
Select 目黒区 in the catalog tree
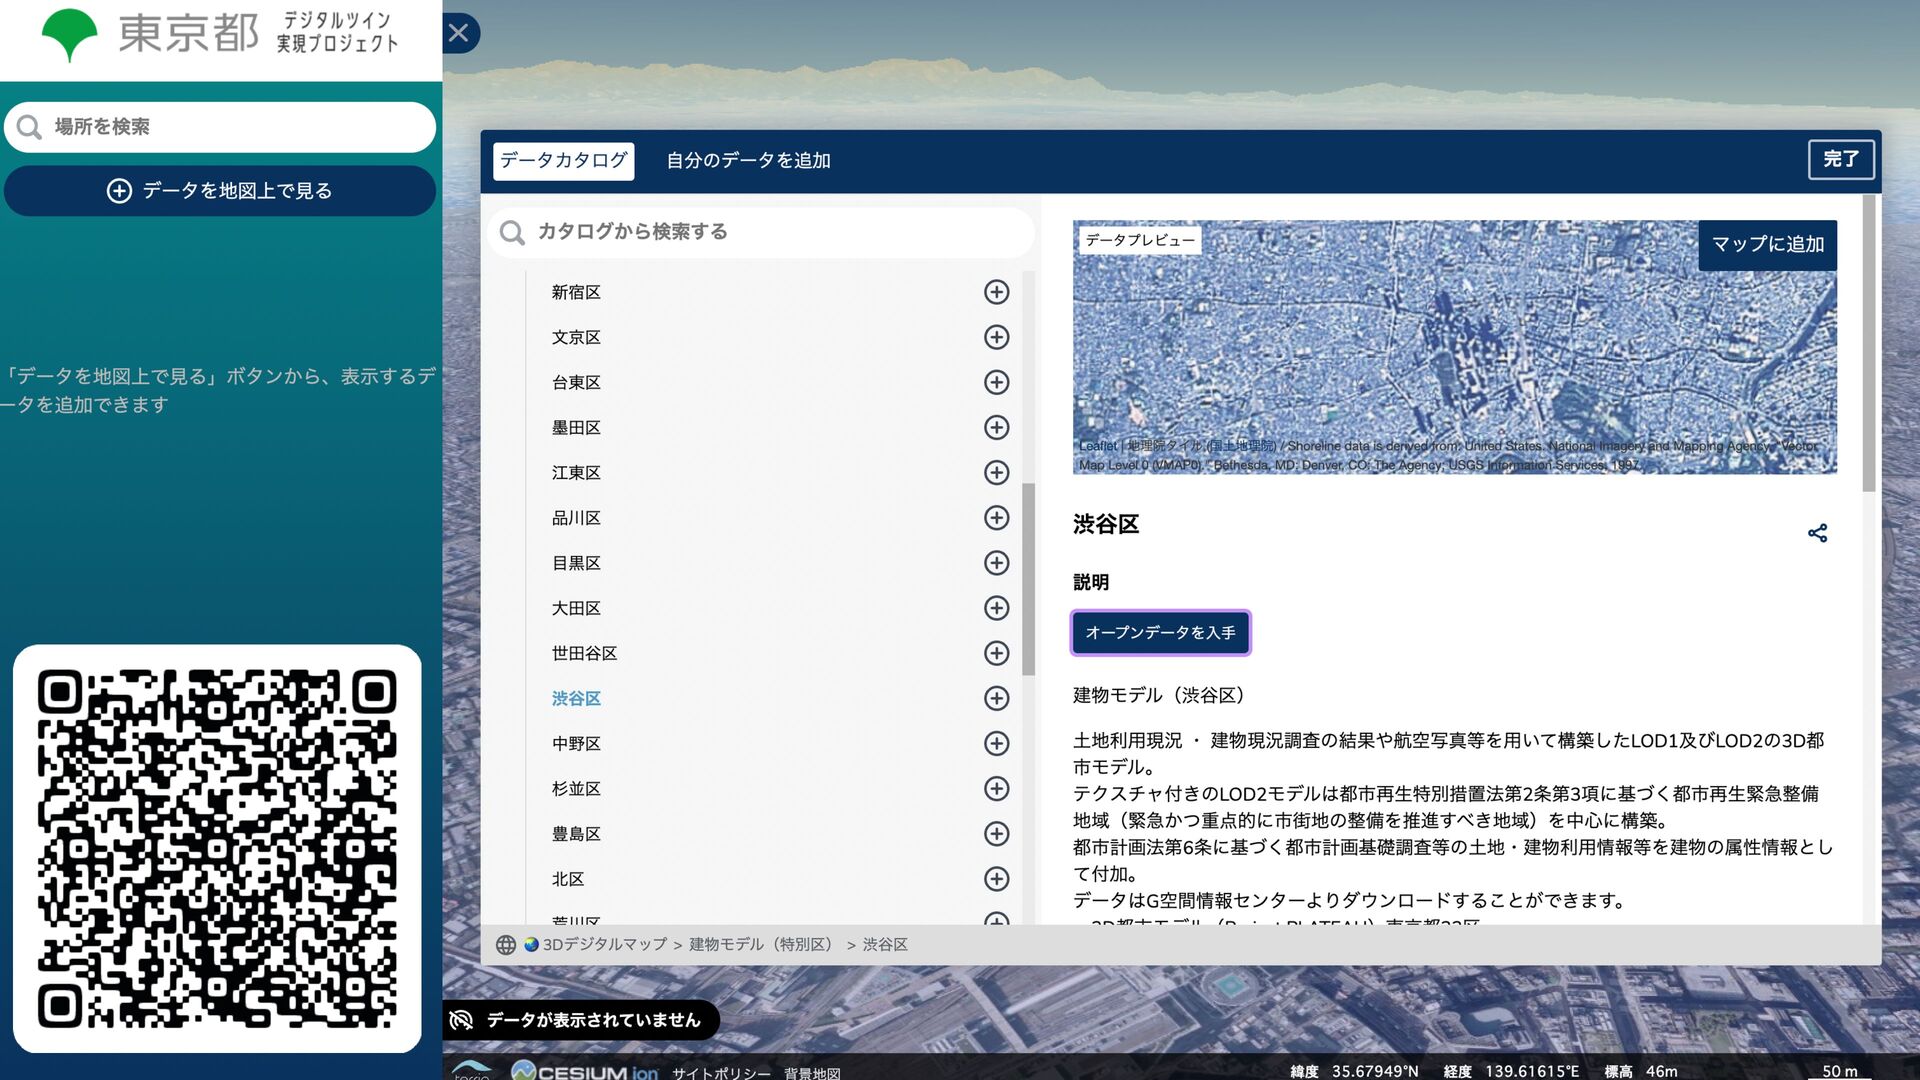pos(576,563)
